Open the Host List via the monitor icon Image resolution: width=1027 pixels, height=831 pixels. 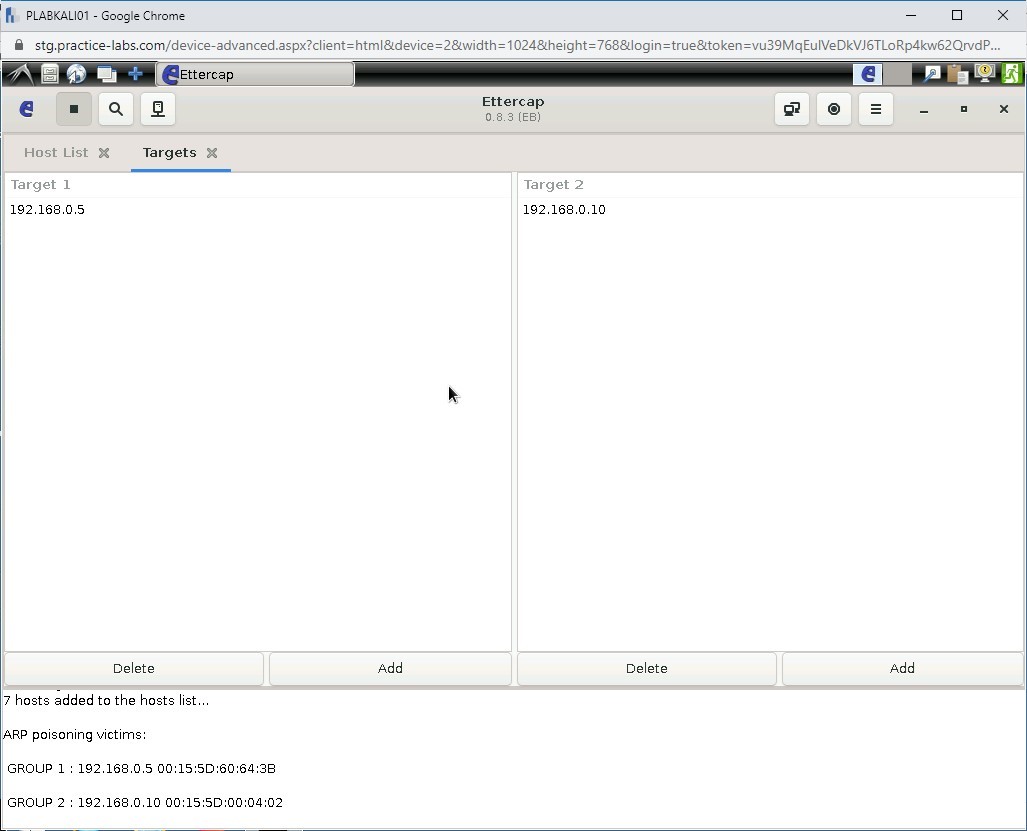(x=157, y=109)
